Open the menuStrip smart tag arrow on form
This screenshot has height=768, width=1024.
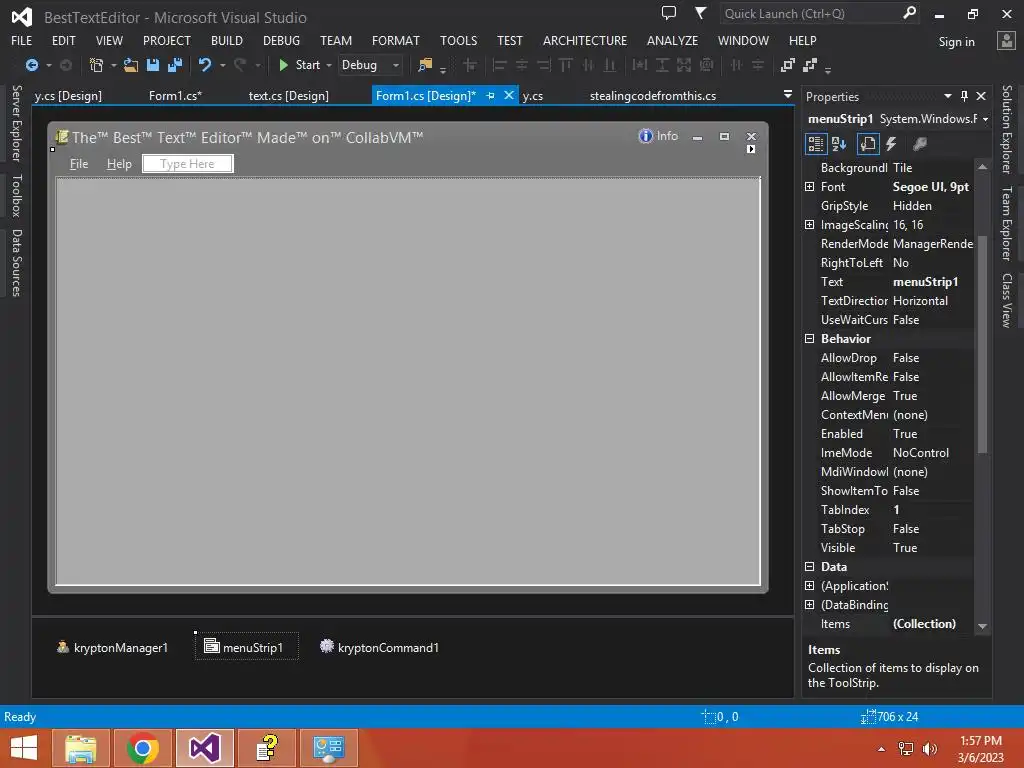pos(751,150)
